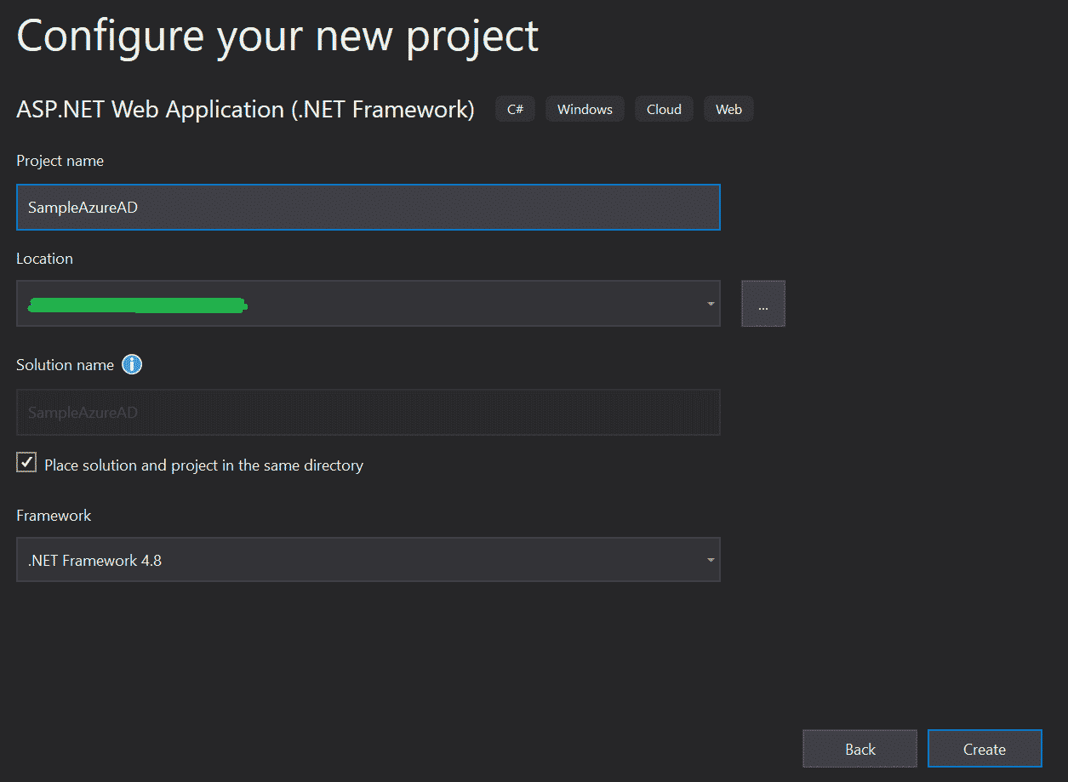The width and height of the screenshot is (1068, 782).
Task: Click the Solution name info icon
Action: (131, 364)
